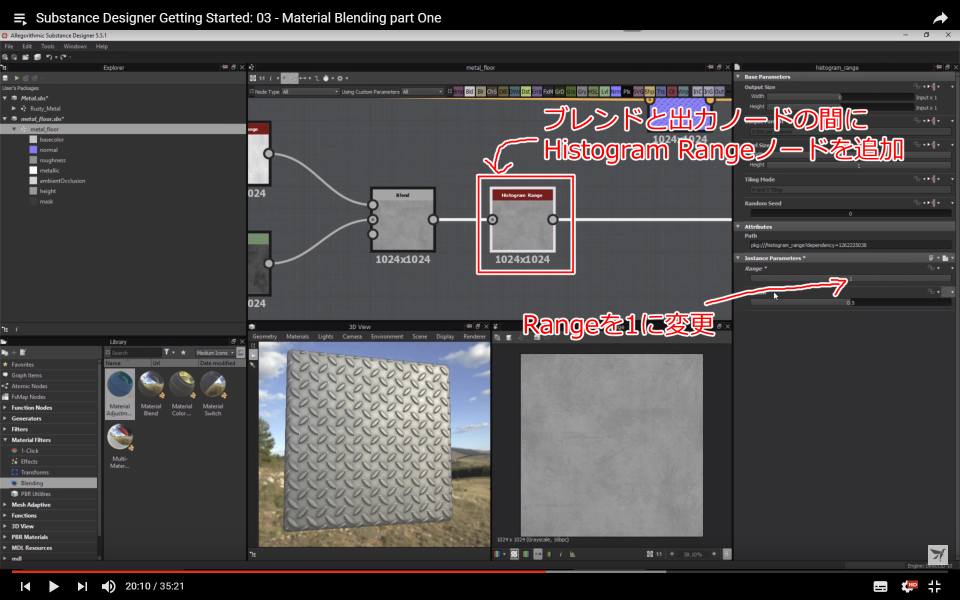Open the Geometry menu in 3D View
This screenshot has height=600, width=960.
[x=264, y=337]
